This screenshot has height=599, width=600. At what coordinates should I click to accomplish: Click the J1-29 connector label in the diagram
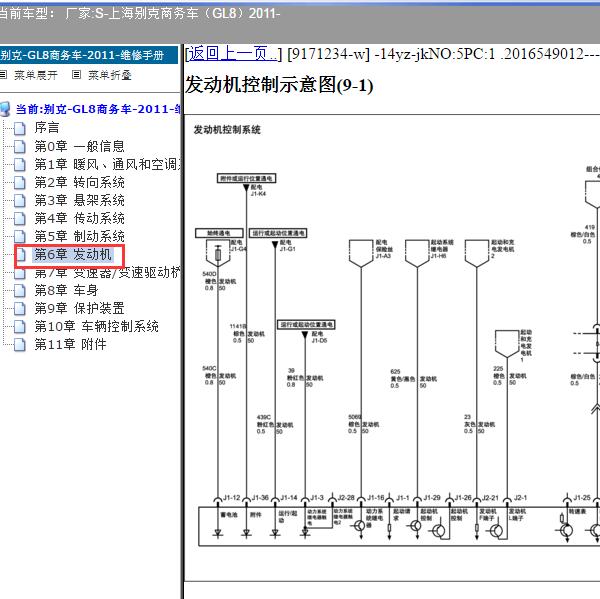coord(432,498)
